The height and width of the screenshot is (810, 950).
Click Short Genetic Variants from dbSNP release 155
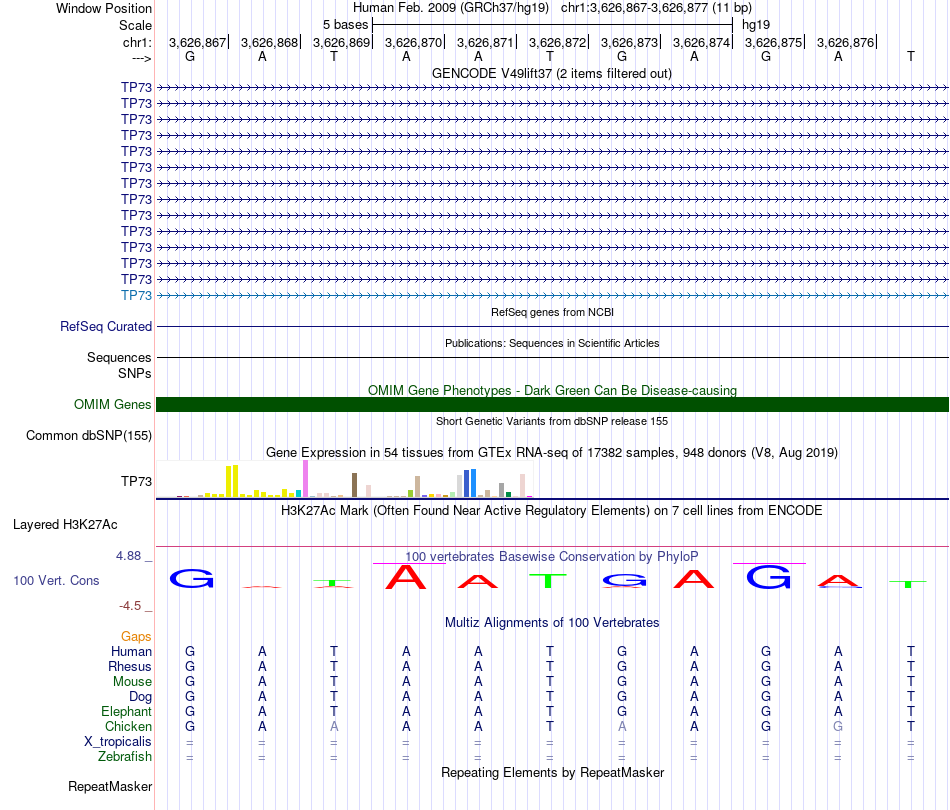(x=552, y=421)
